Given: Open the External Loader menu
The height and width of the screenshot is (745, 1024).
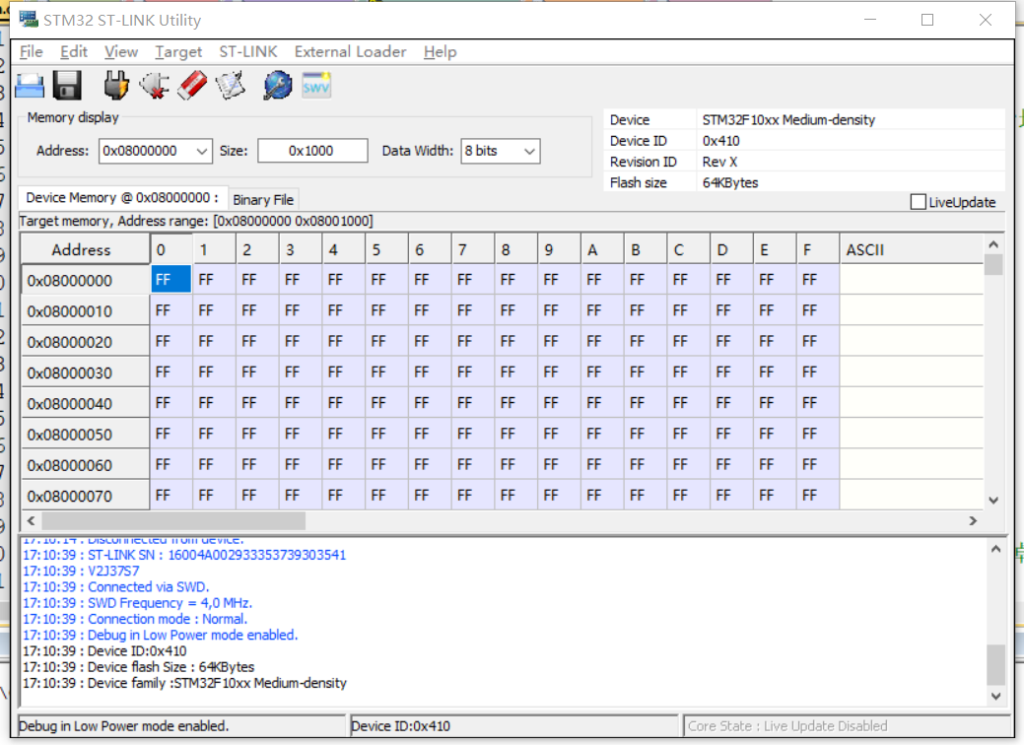Looking at the screenshot, I should coord(350,52).
